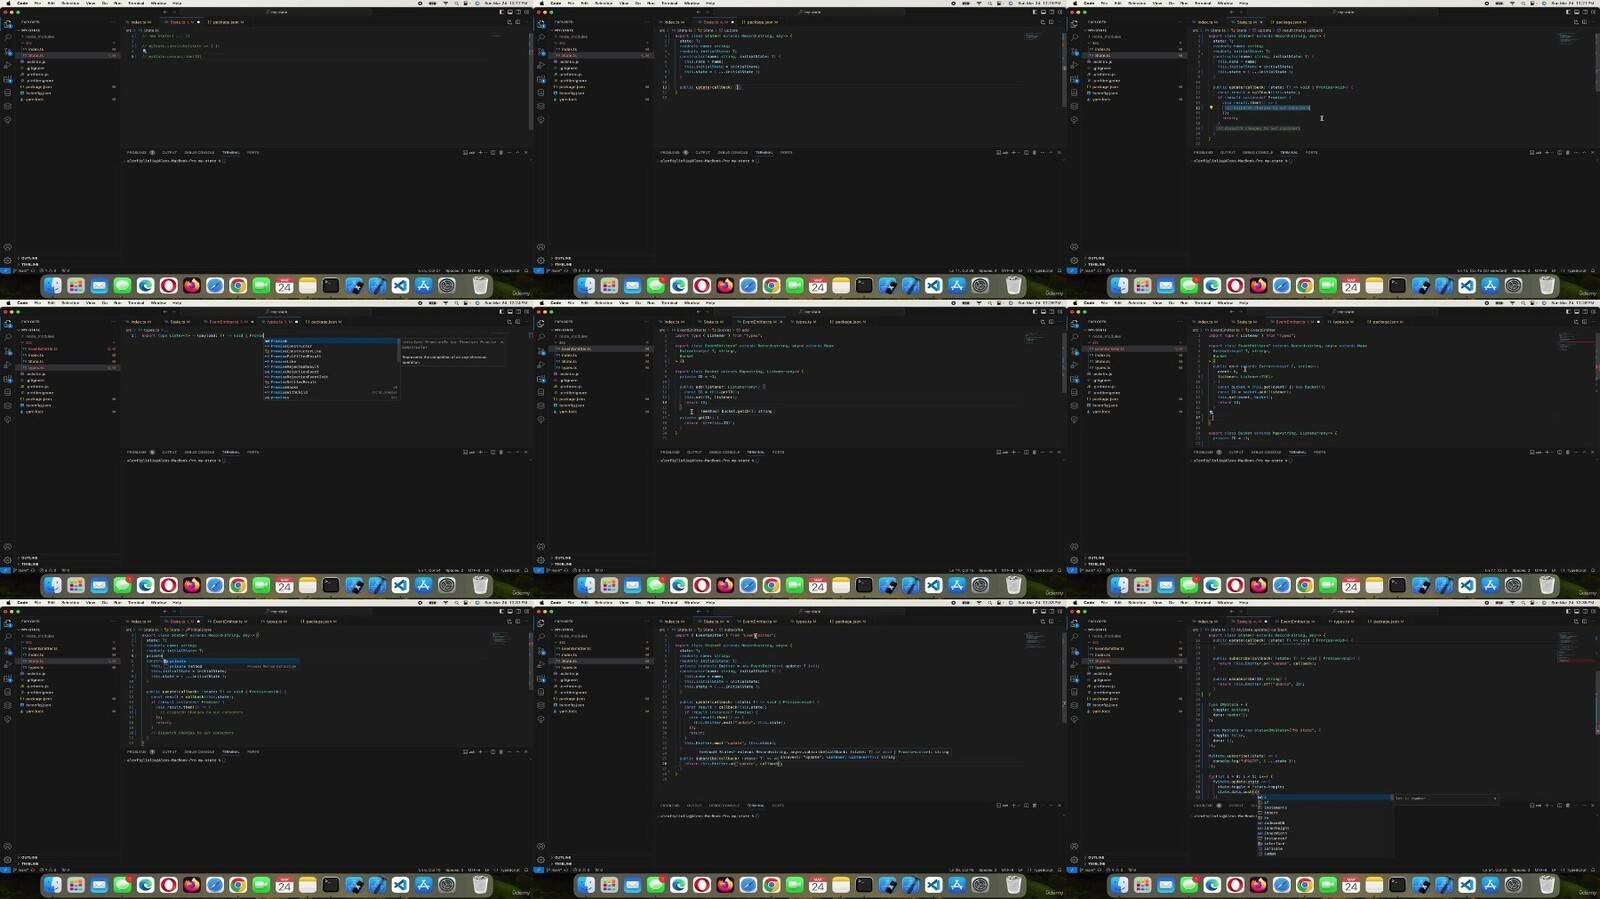Open Search view in the bottom-center window

(541, 637)
